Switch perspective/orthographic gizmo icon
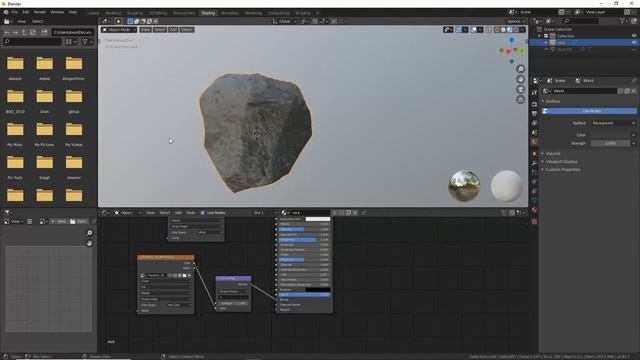The image size is (640, 360). tap(520, 99)
